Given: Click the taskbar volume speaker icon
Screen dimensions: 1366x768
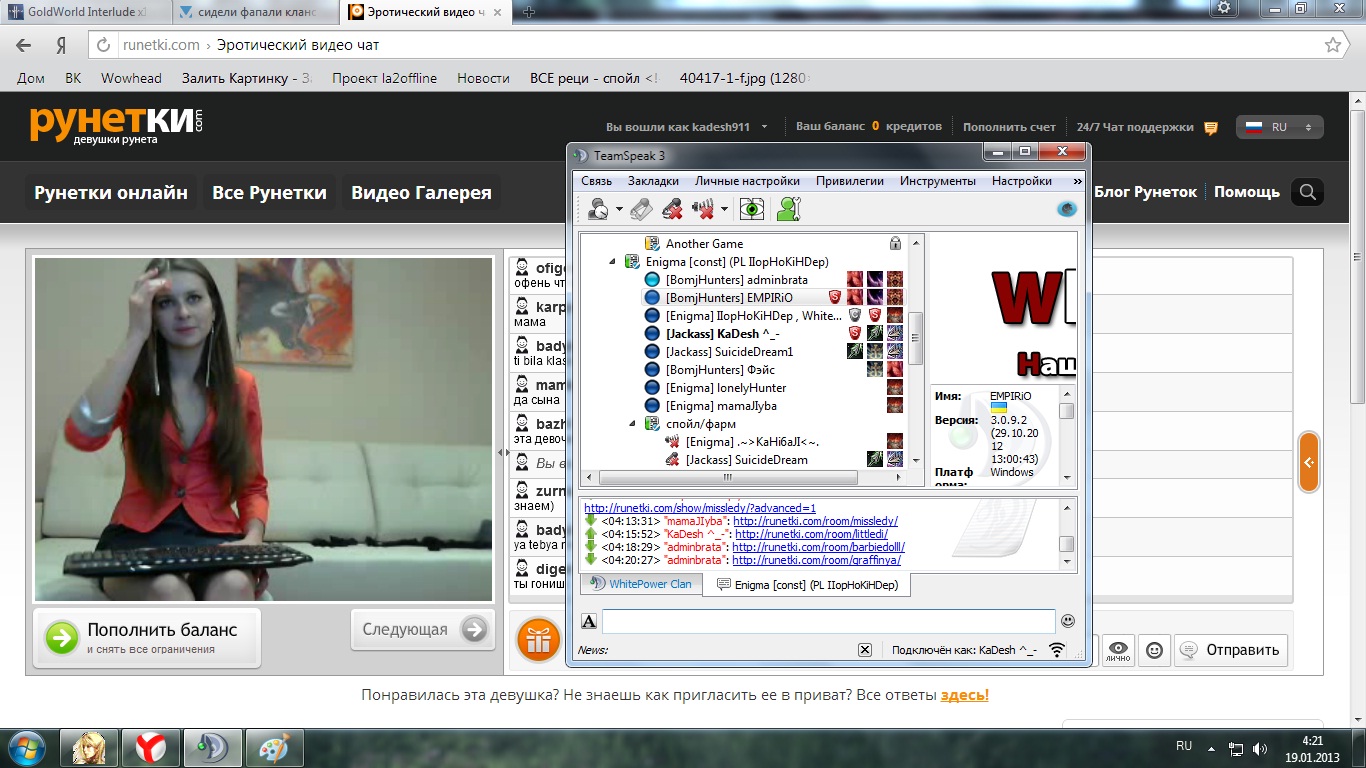Looking at the screenshot, I should [x=1260, y=747].
